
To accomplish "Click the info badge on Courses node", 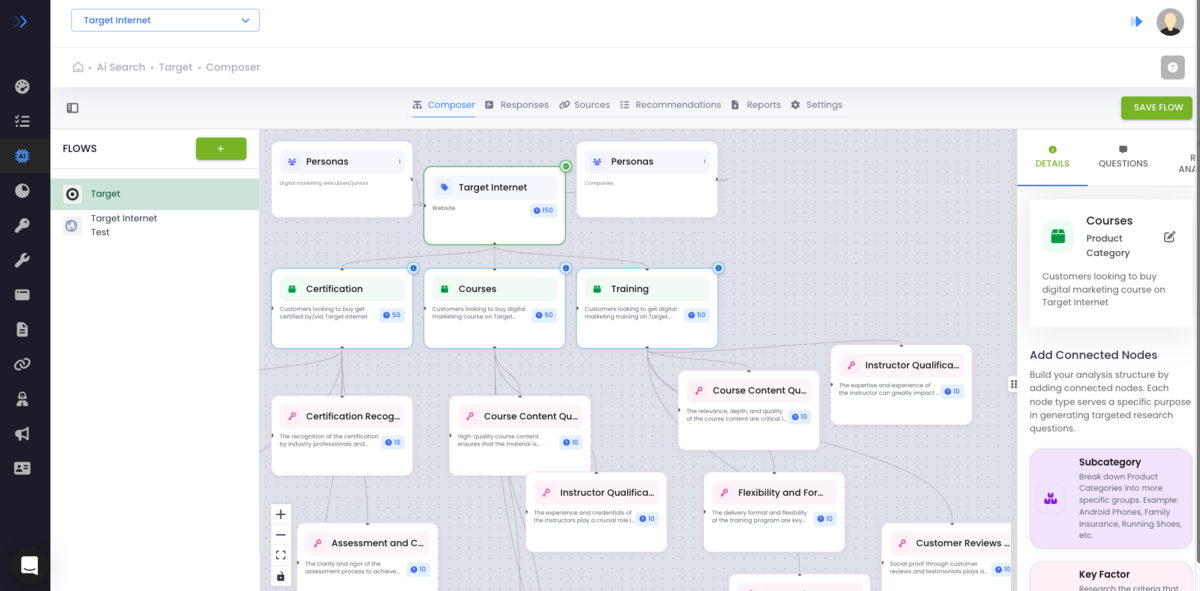I will point(565,268).
